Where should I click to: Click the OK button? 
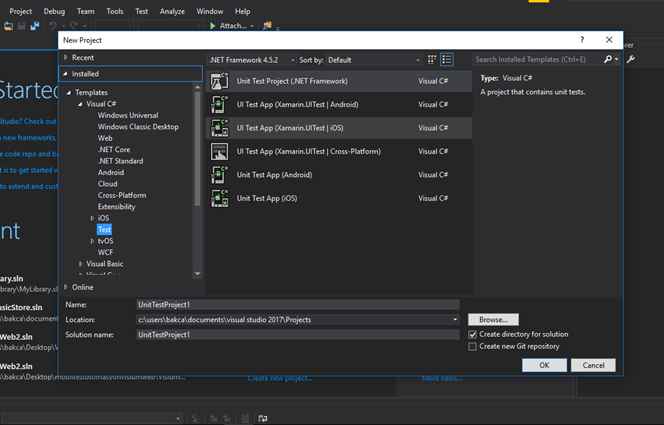tap(544, 365)
